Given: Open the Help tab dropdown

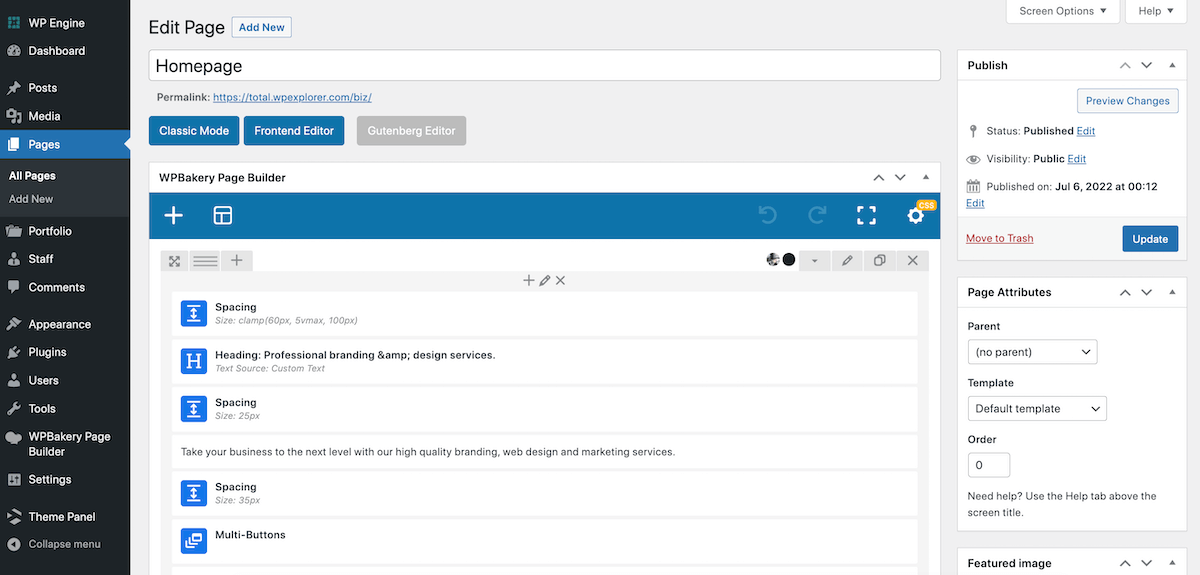Looking at the screenshot, I should (1156, 11).
